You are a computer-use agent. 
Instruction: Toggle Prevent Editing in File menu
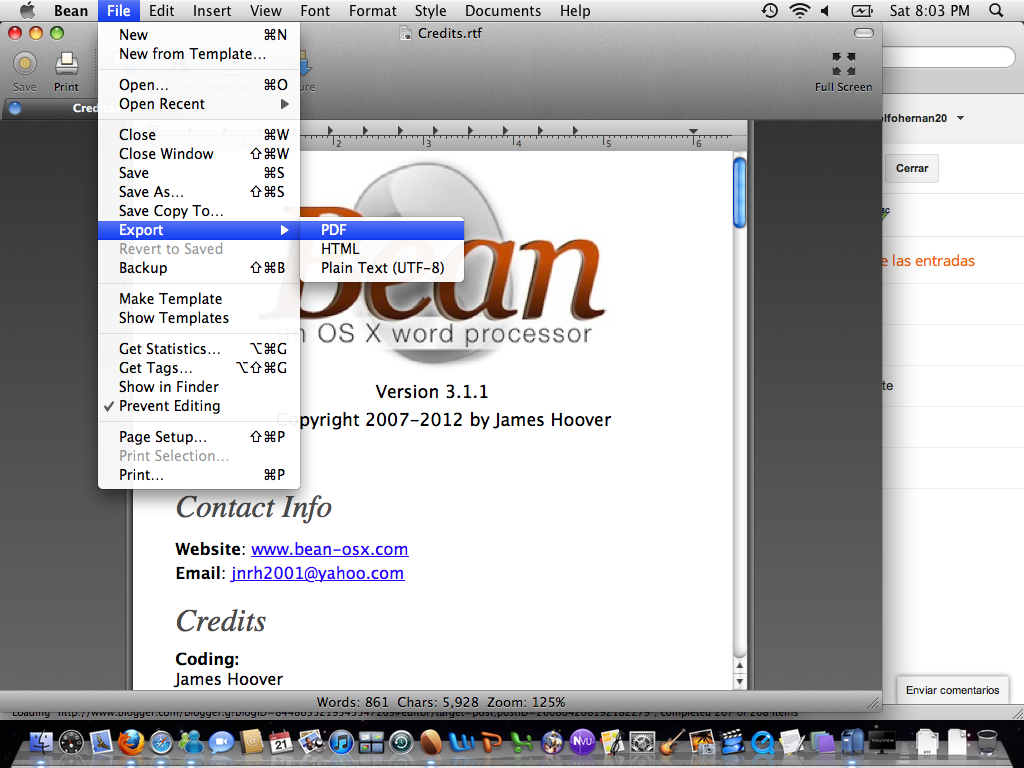click(x=199, y=406)
